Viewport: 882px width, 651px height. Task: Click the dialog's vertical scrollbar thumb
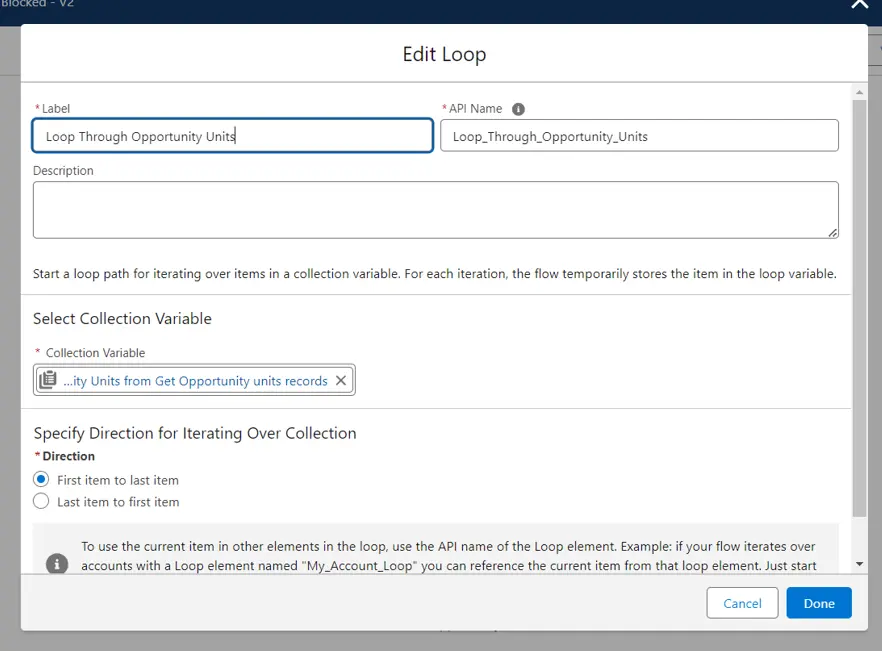pyautogui.click(x=859, y=300)
